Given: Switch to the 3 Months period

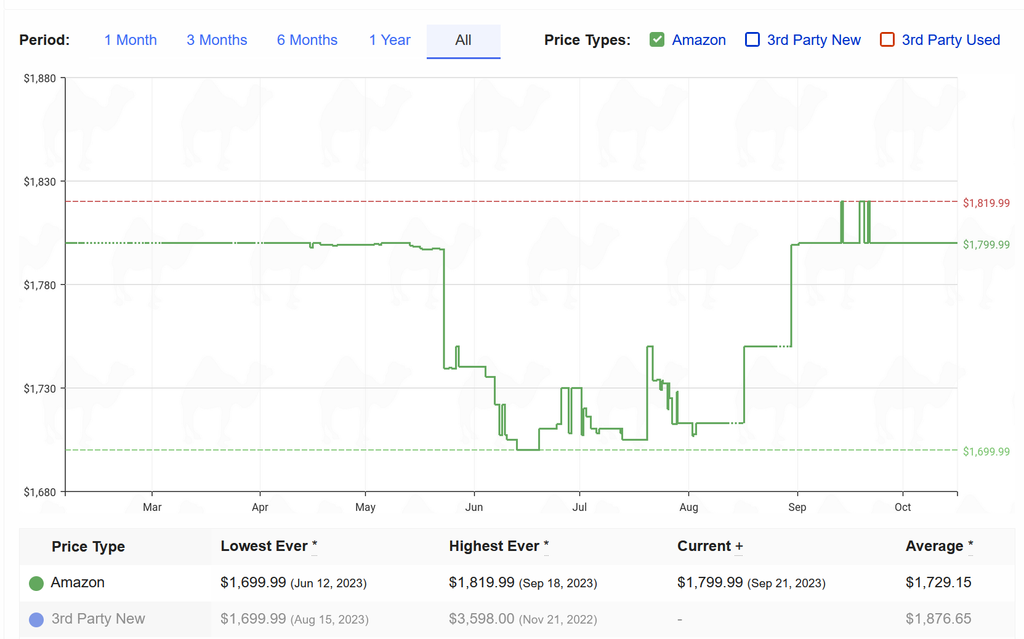Looking at the screenshot, I should [x=216, y=40].
